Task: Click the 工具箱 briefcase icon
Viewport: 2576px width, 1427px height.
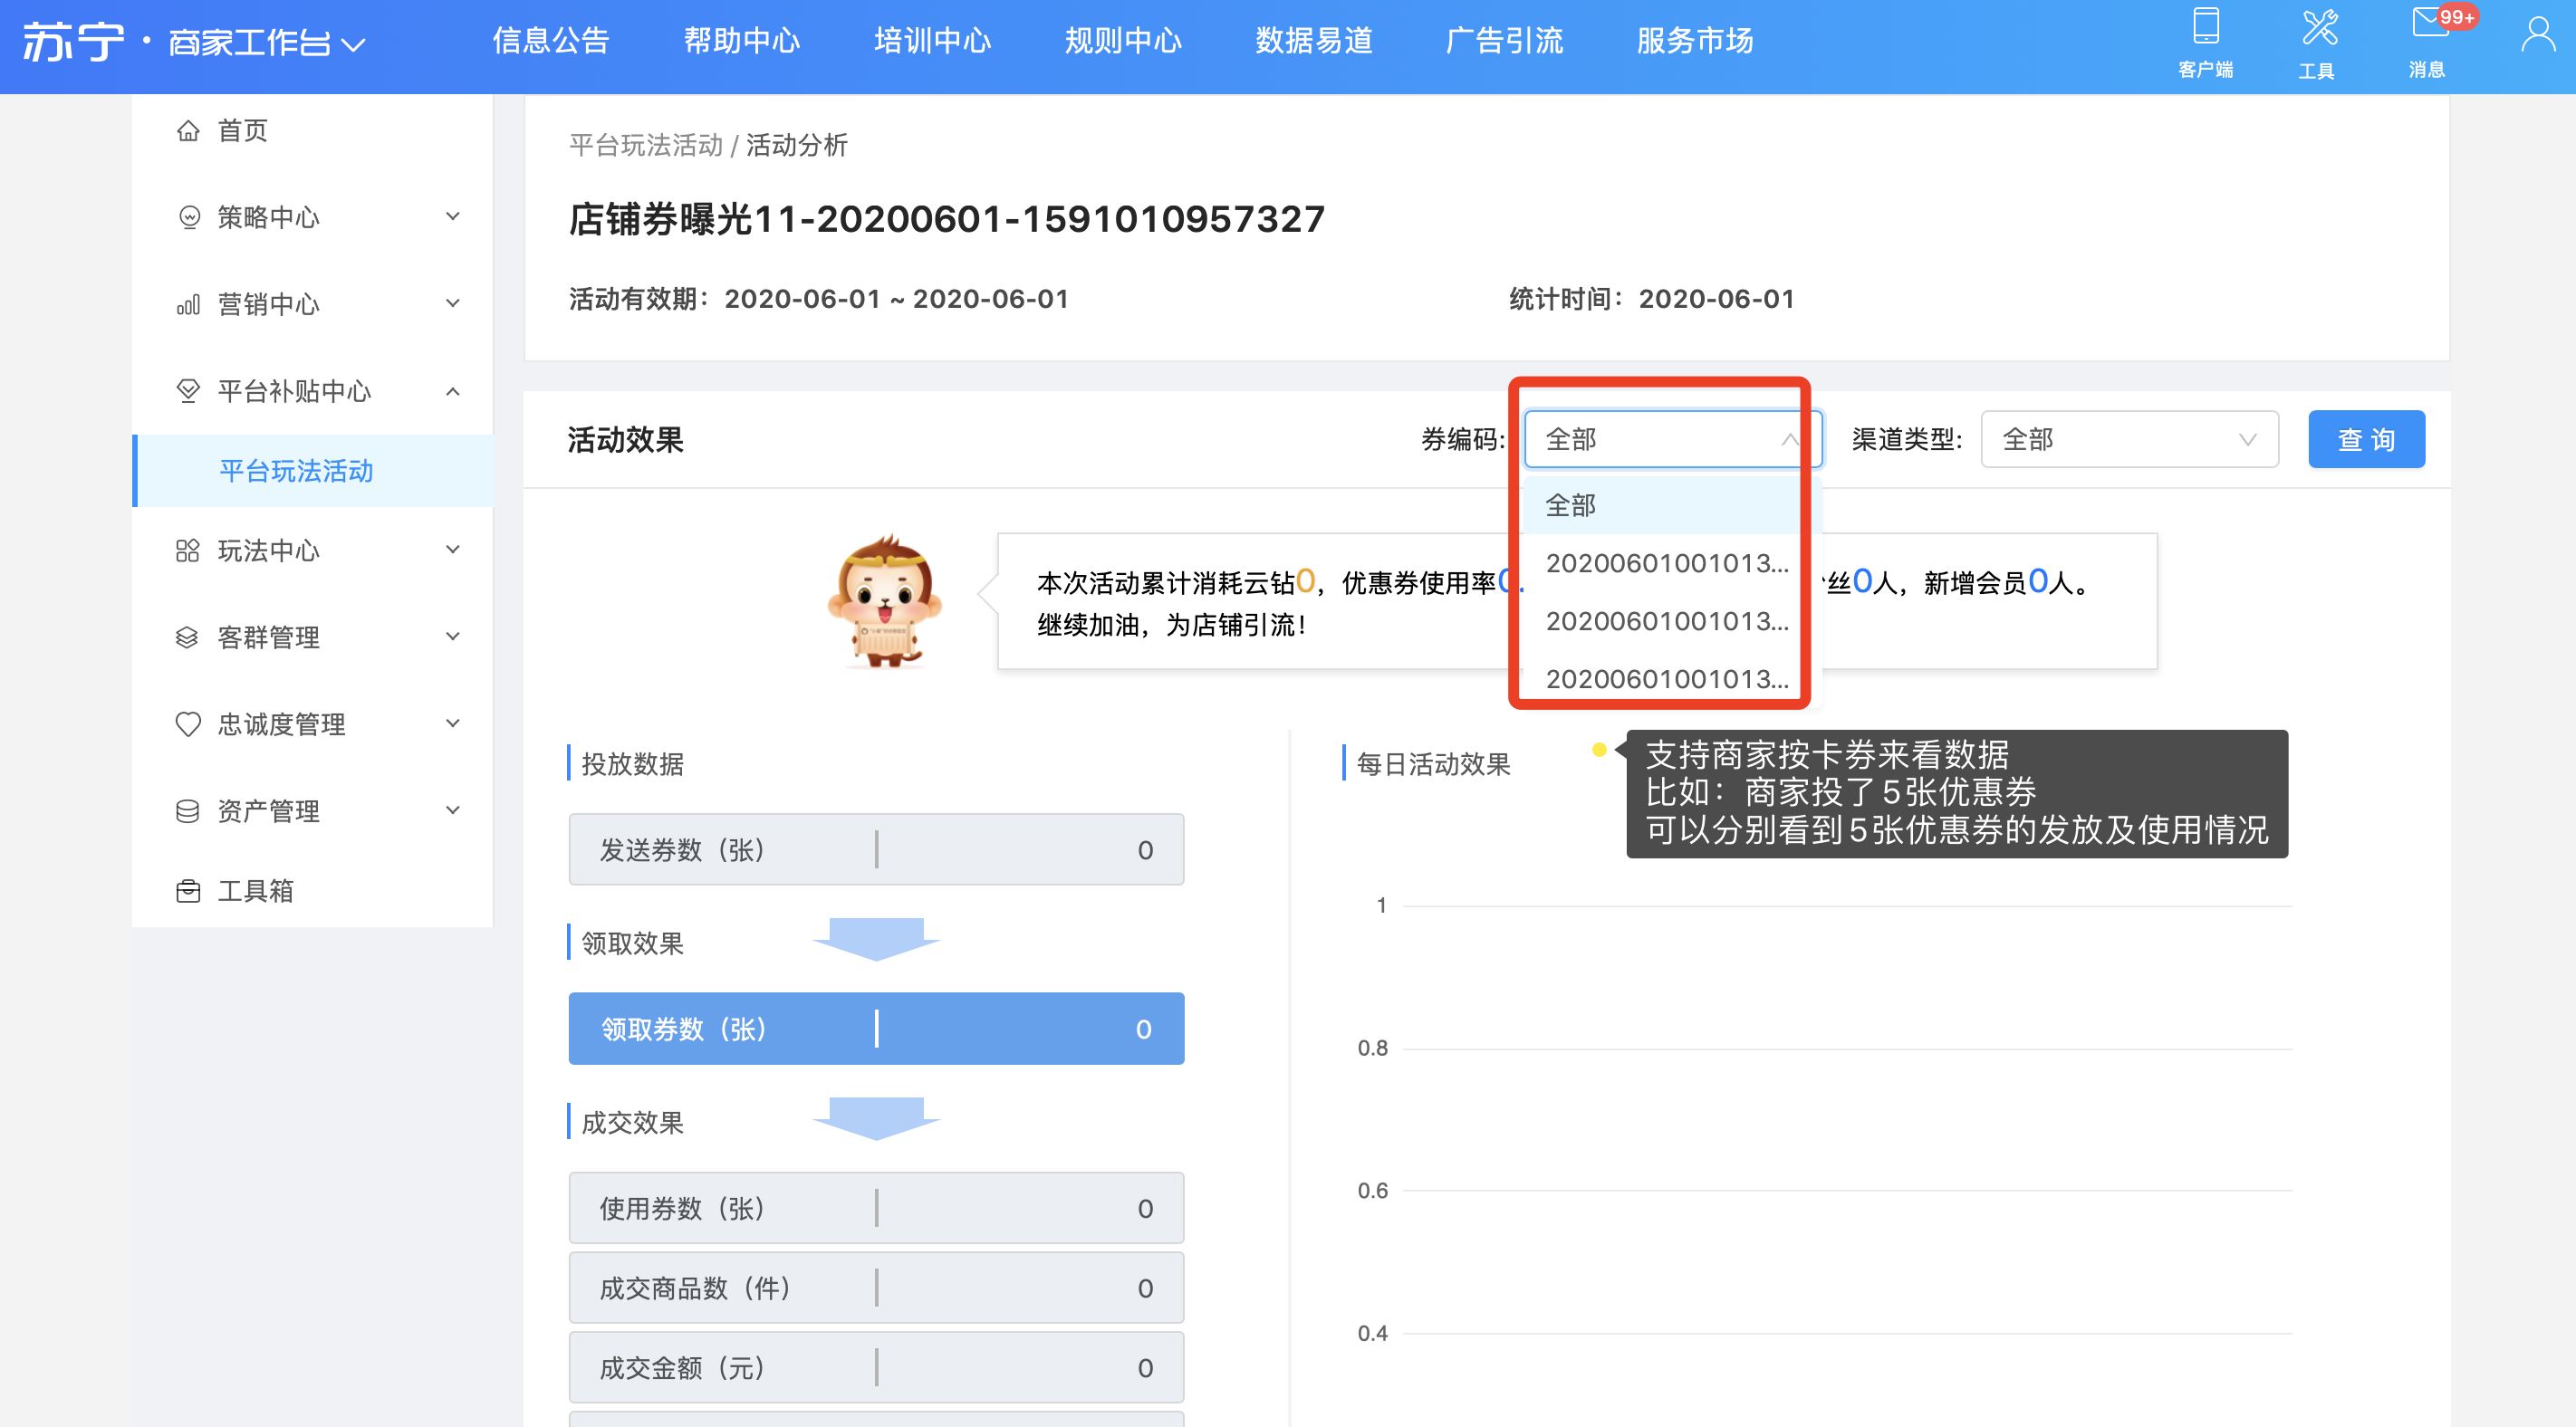Action: [x=188, y=890]
